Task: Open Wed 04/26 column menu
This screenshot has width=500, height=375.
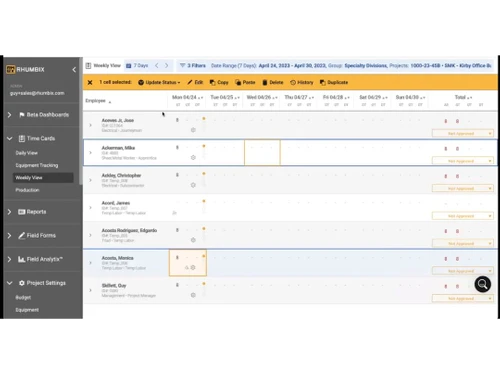Action: tap(275, 98)
